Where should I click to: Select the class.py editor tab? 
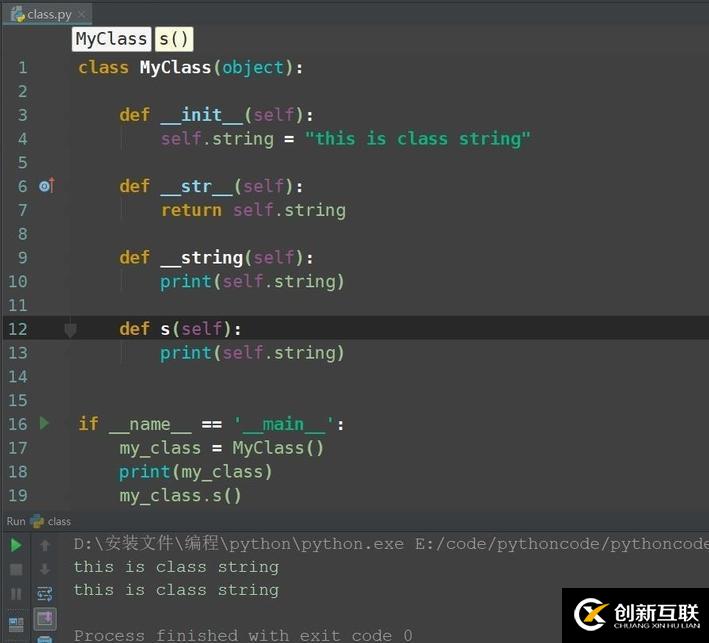point(47,14)
